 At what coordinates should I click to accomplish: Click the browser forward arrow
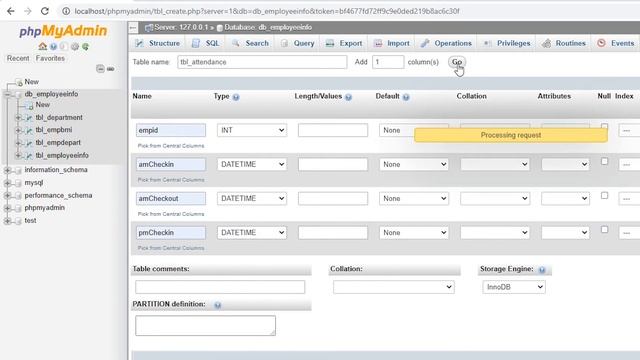click(x=27, y=11)
